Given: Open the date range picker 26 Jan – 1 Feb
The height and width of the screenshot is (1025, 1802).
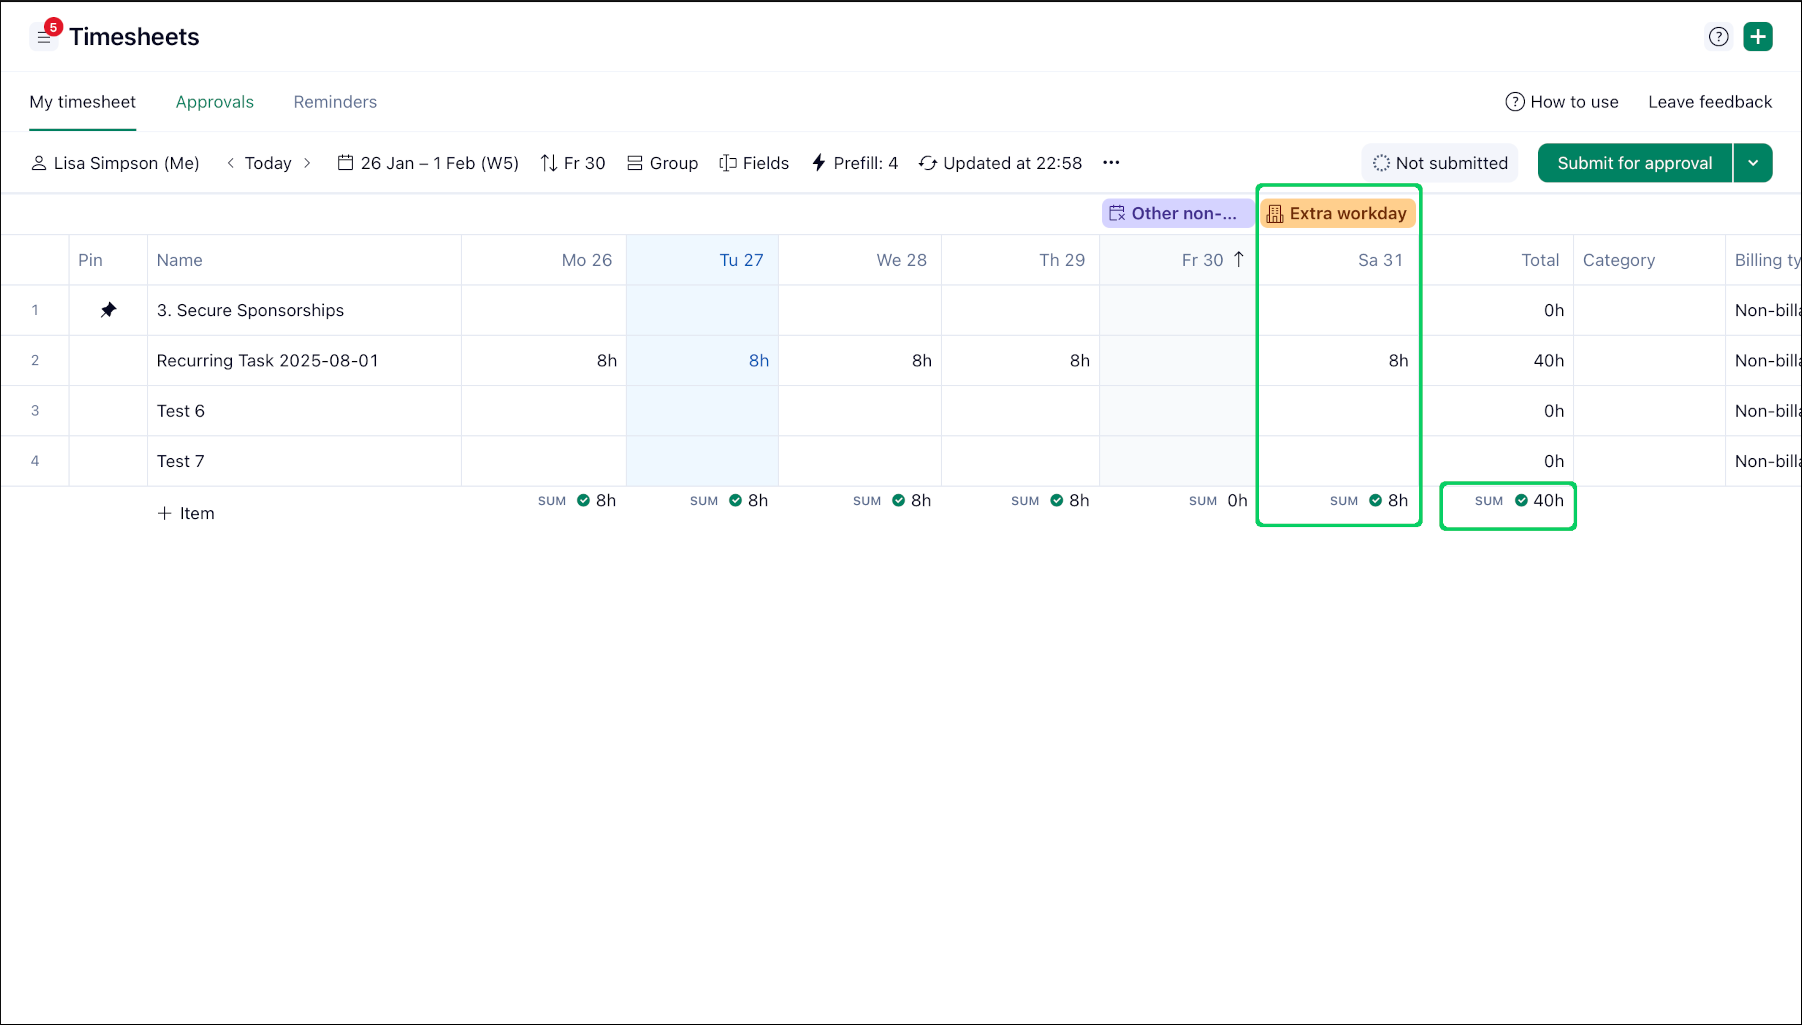Looking at the screenshot, I should (x=428, y=163).
